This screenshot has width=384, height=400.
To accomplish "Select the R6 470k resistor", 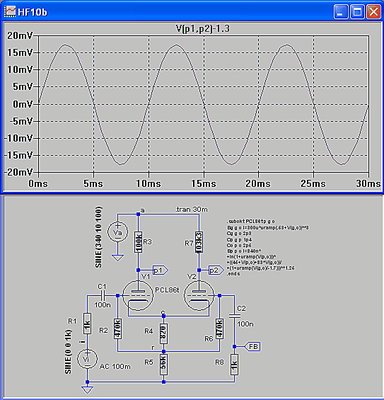I will [x=219, y=328].
